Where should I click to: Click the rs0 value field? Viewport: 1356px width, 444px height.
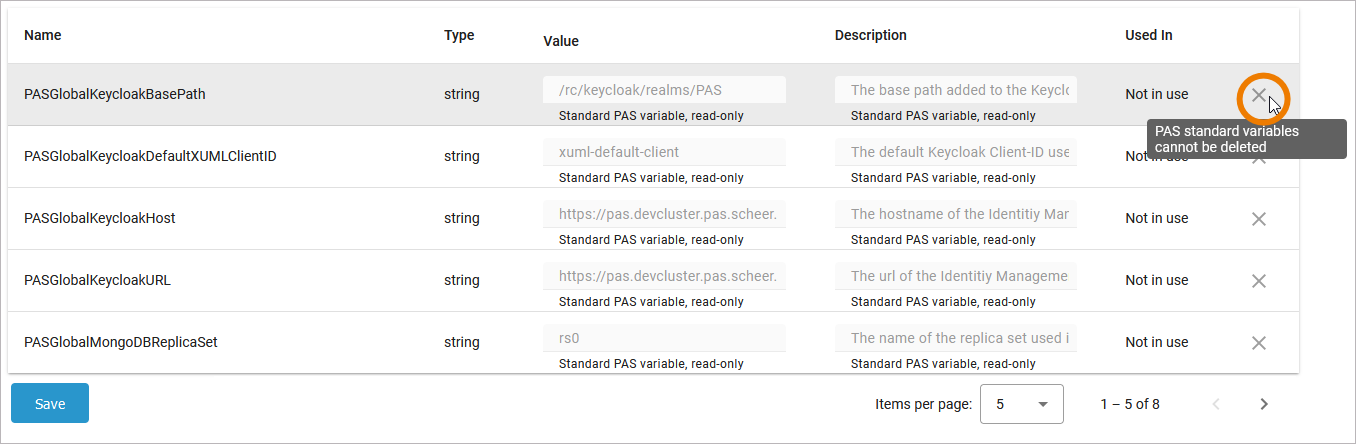[664, 338]
